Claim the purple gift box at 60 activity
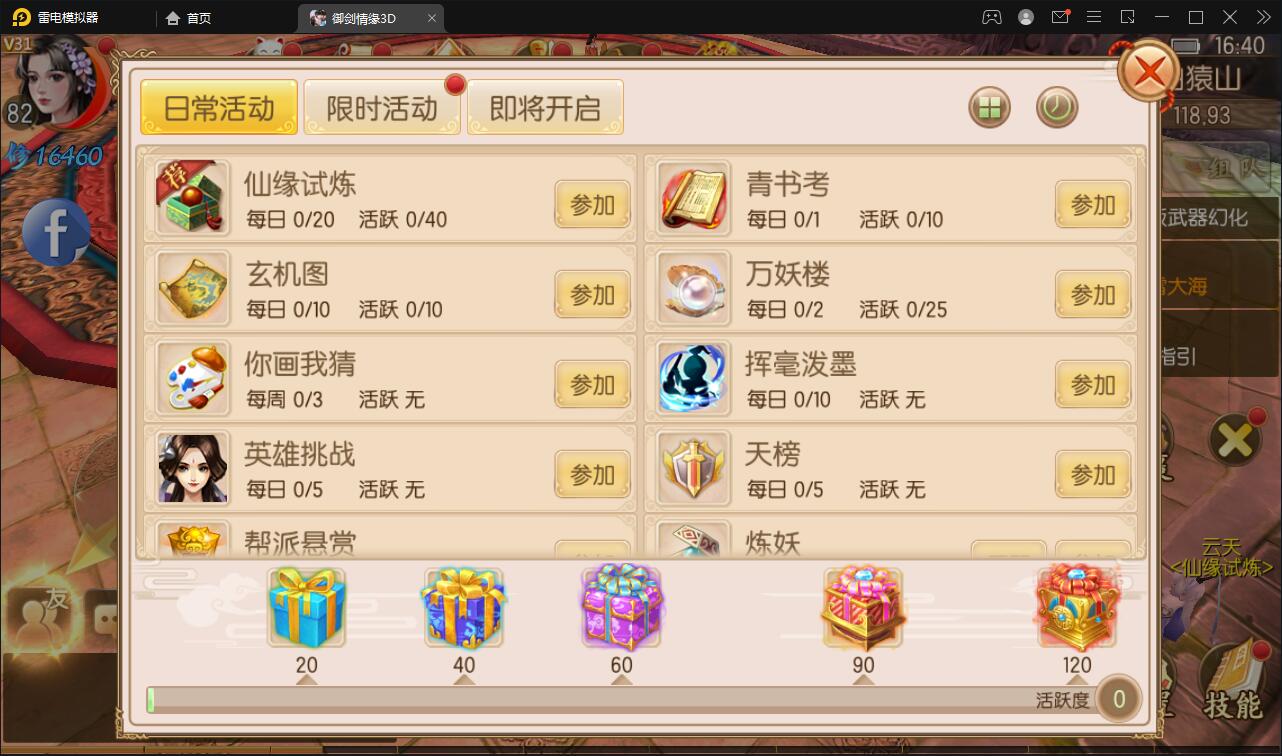 click(621, 607)
